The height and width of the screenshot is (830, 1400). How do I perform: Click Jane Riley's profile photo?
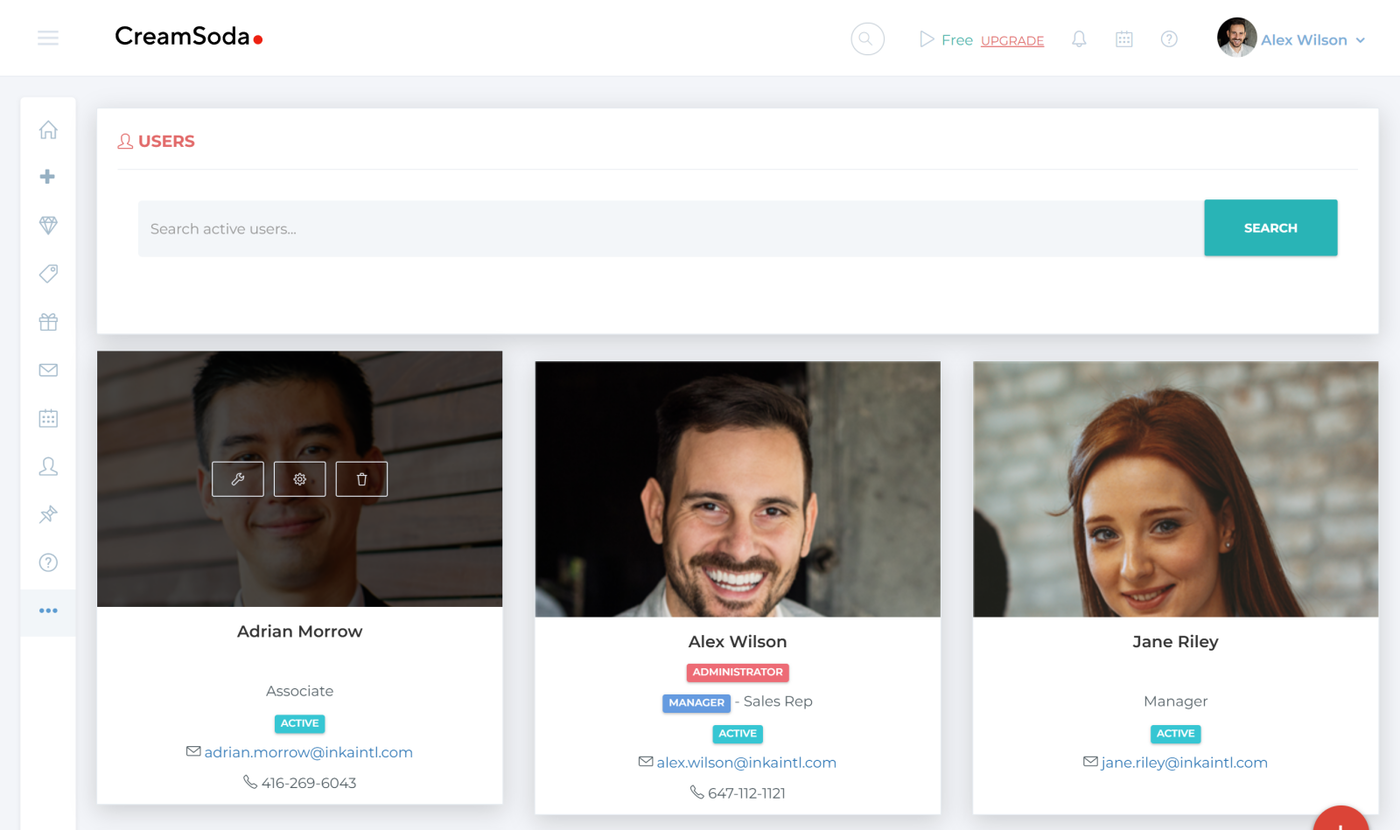1176,489
